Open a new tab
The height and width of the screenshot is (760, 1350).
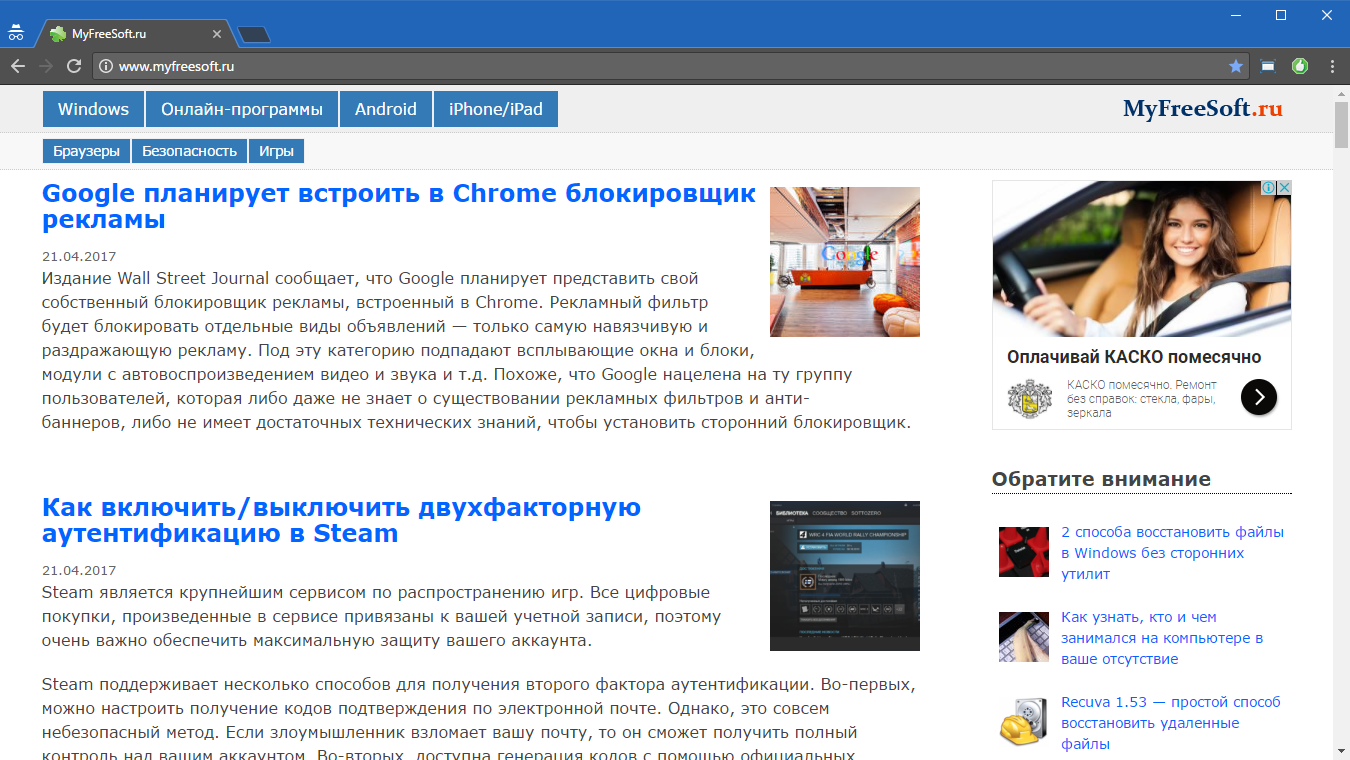point(254,35)
